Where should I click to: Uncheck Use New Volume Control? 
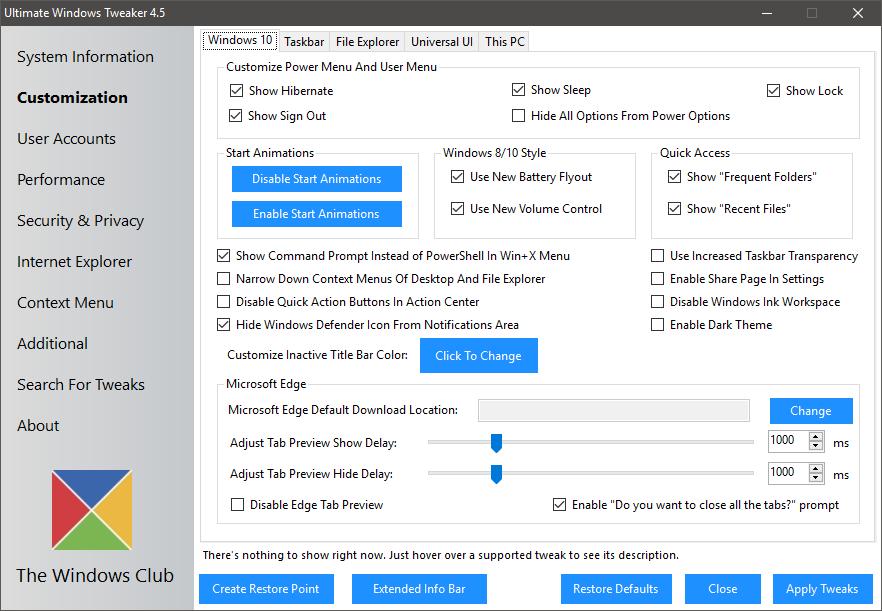coord(458,209)
